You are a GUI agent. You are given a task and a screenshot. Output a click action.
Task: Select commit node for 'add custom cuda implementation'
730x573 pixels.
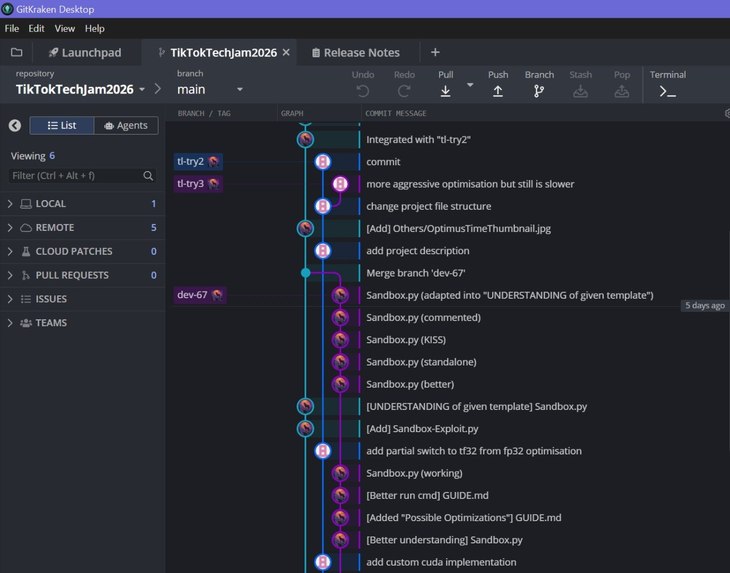[x=323, y=562]
